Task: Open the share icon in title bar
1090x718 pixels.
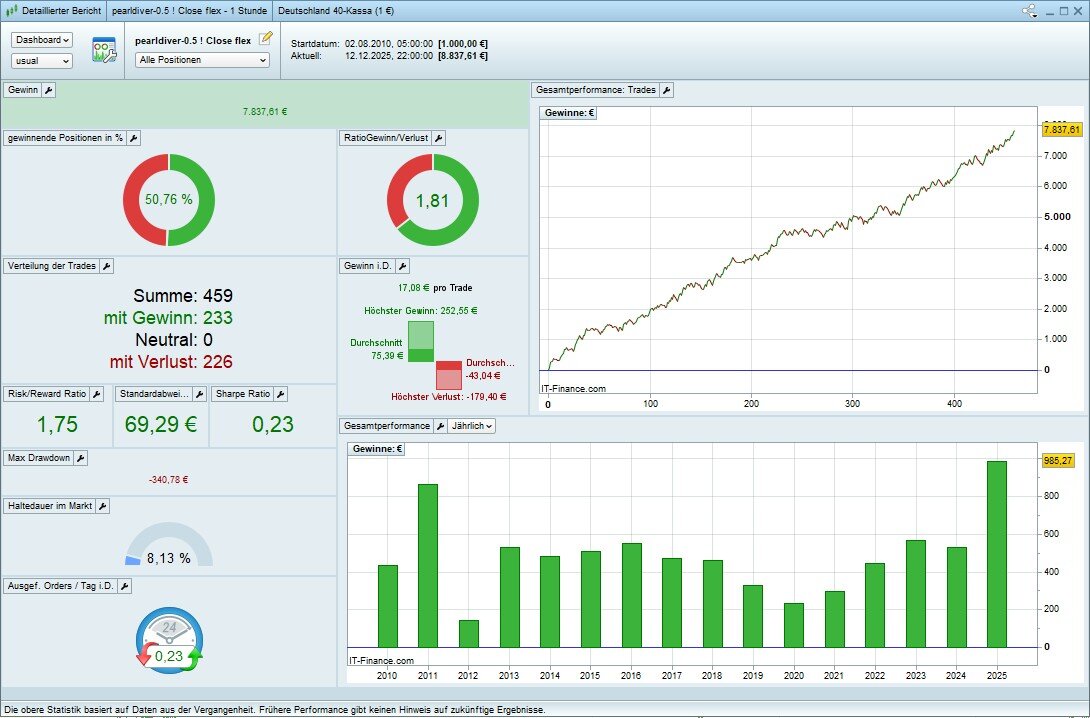Action: click(1029, 11)
